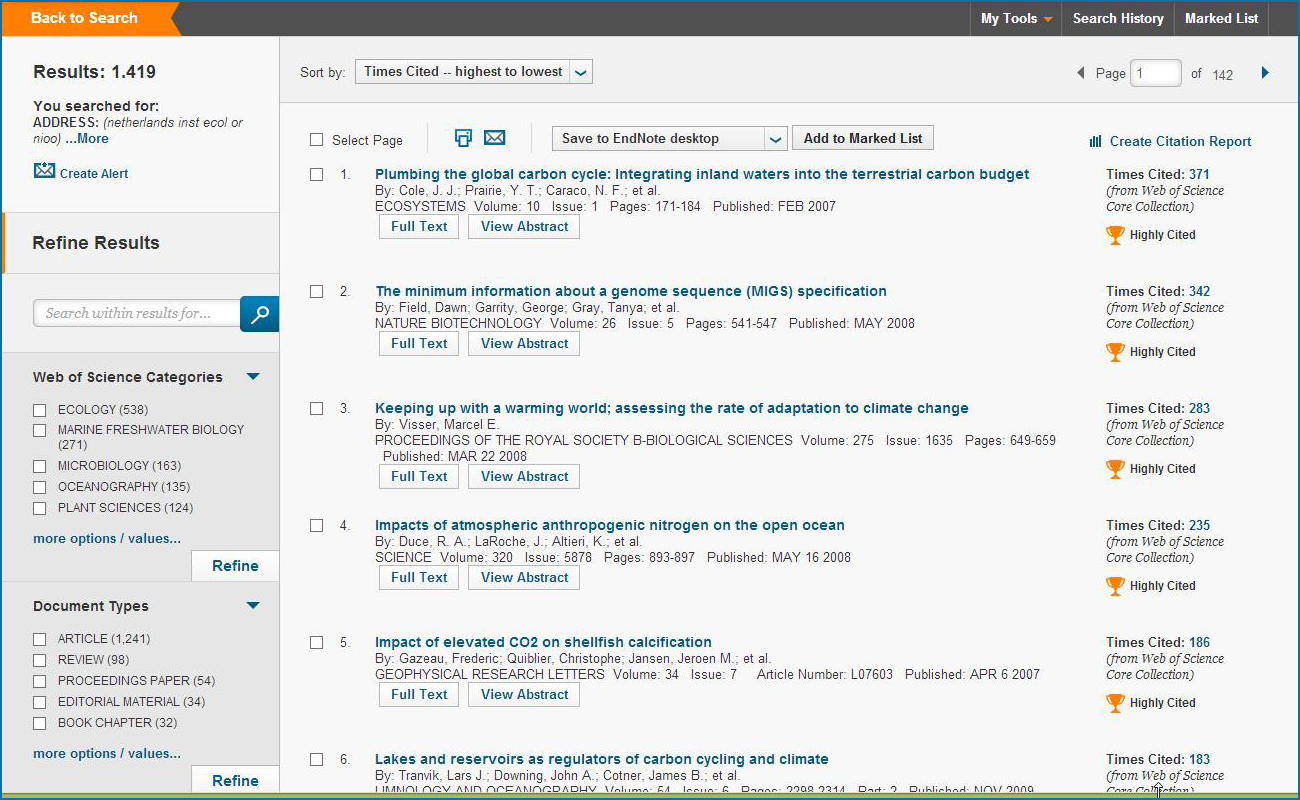Tick the ECOLOGY category checkbox

point(40,410)
